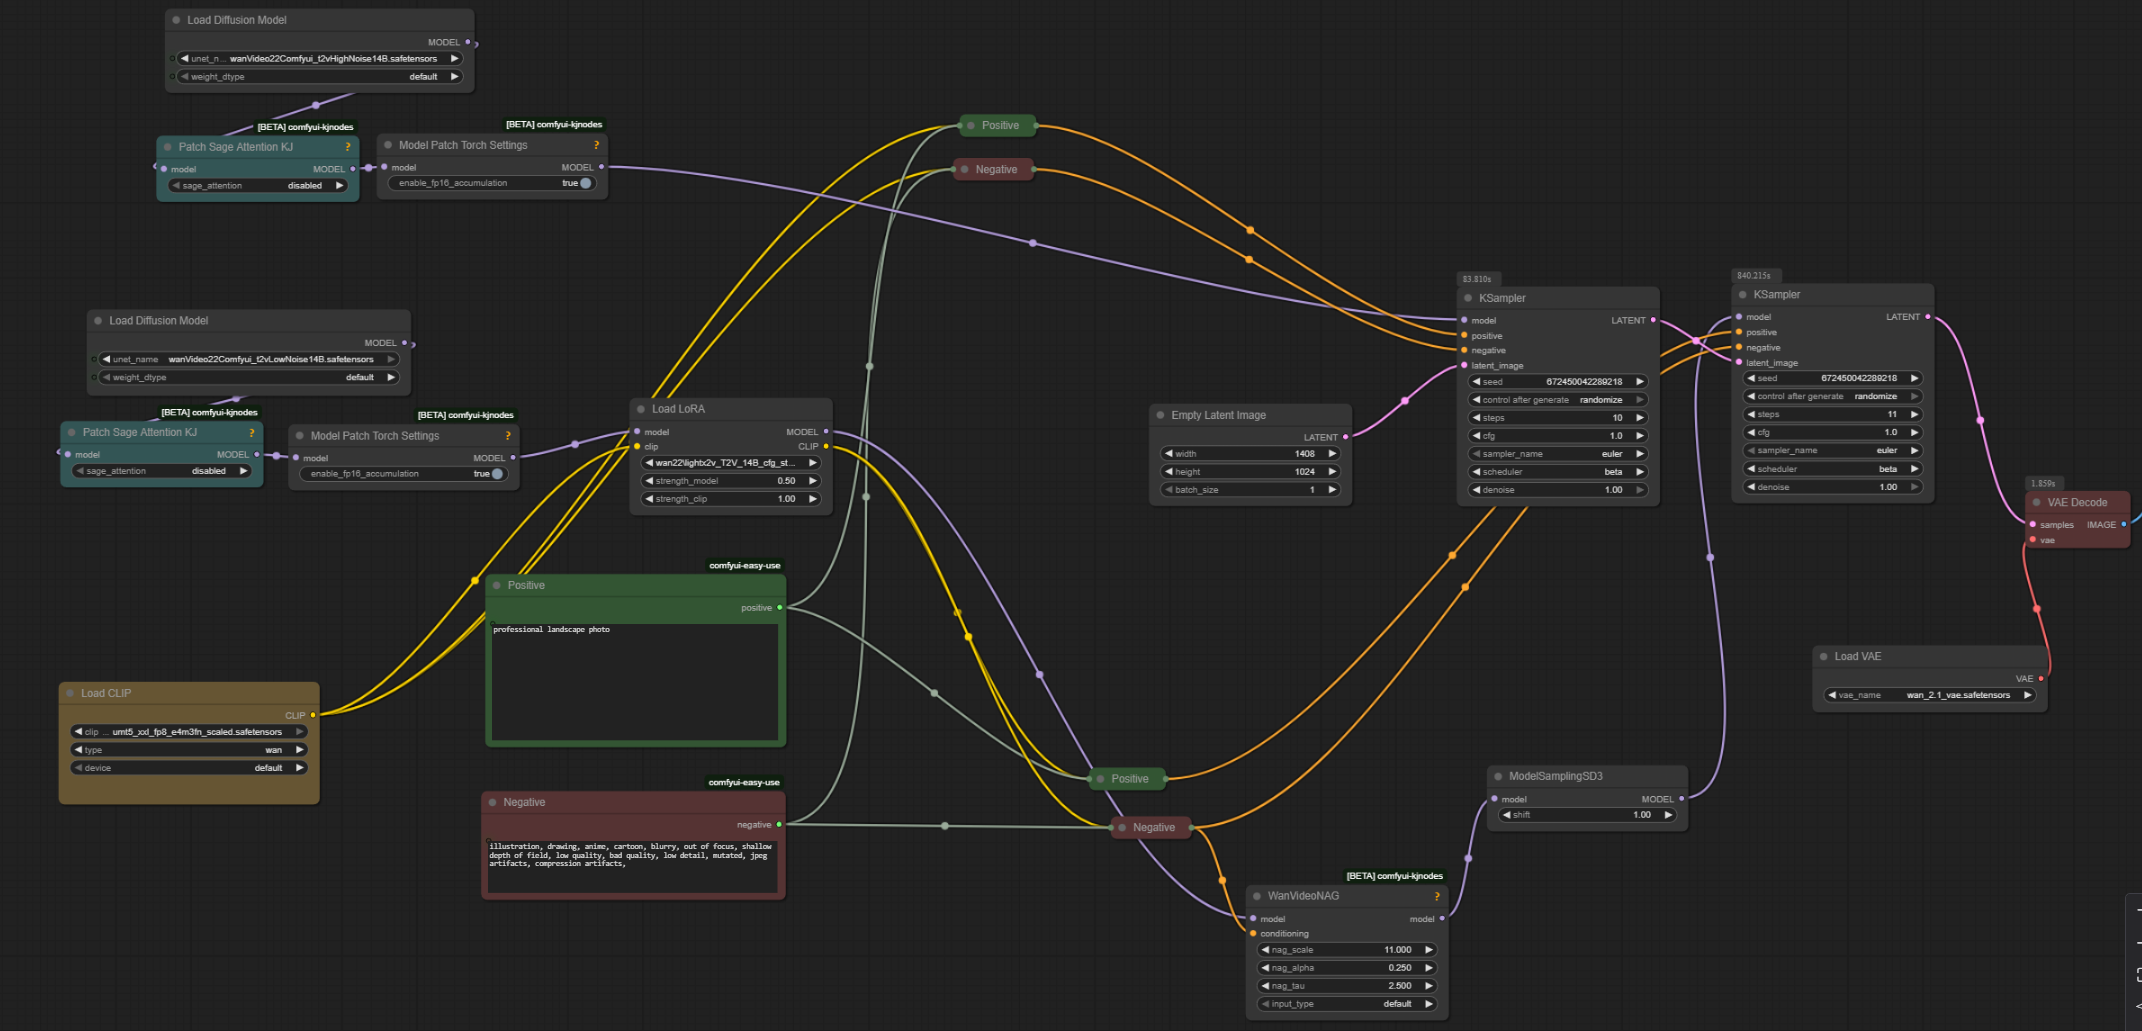Image resolution: width=2142 pixels, height=1031 pixels.
Task: Open help on the upper Model Patch Torch Settings
Action: [x=597, y=145]
